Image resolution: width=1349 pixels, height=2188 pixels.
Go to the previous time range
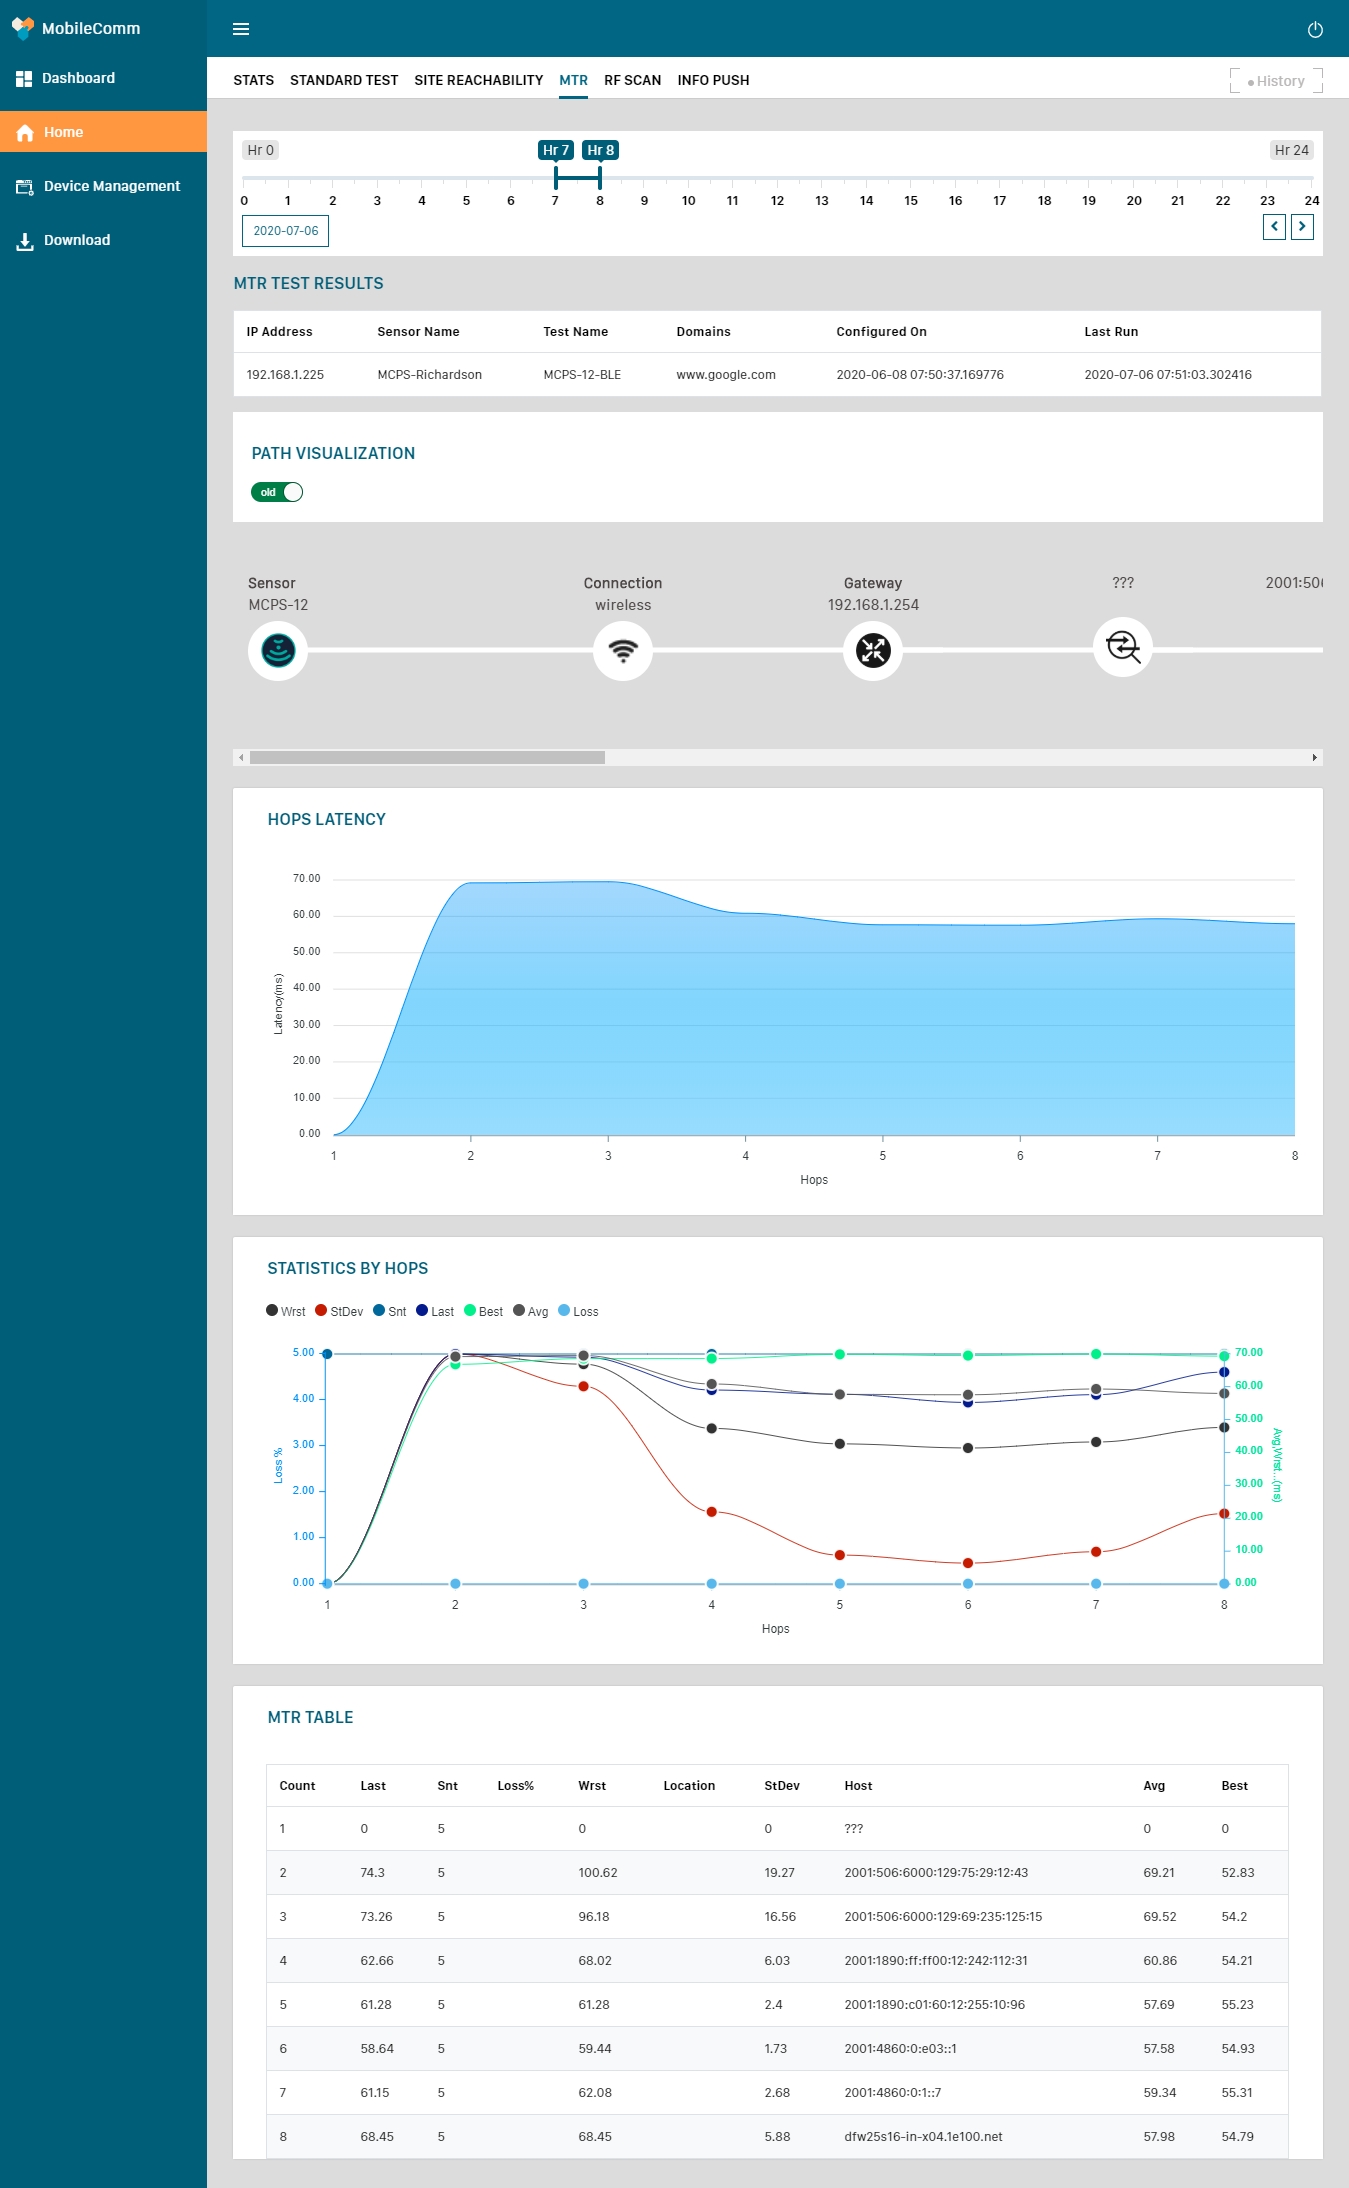pyautogui.click(x=1274, y=227)
